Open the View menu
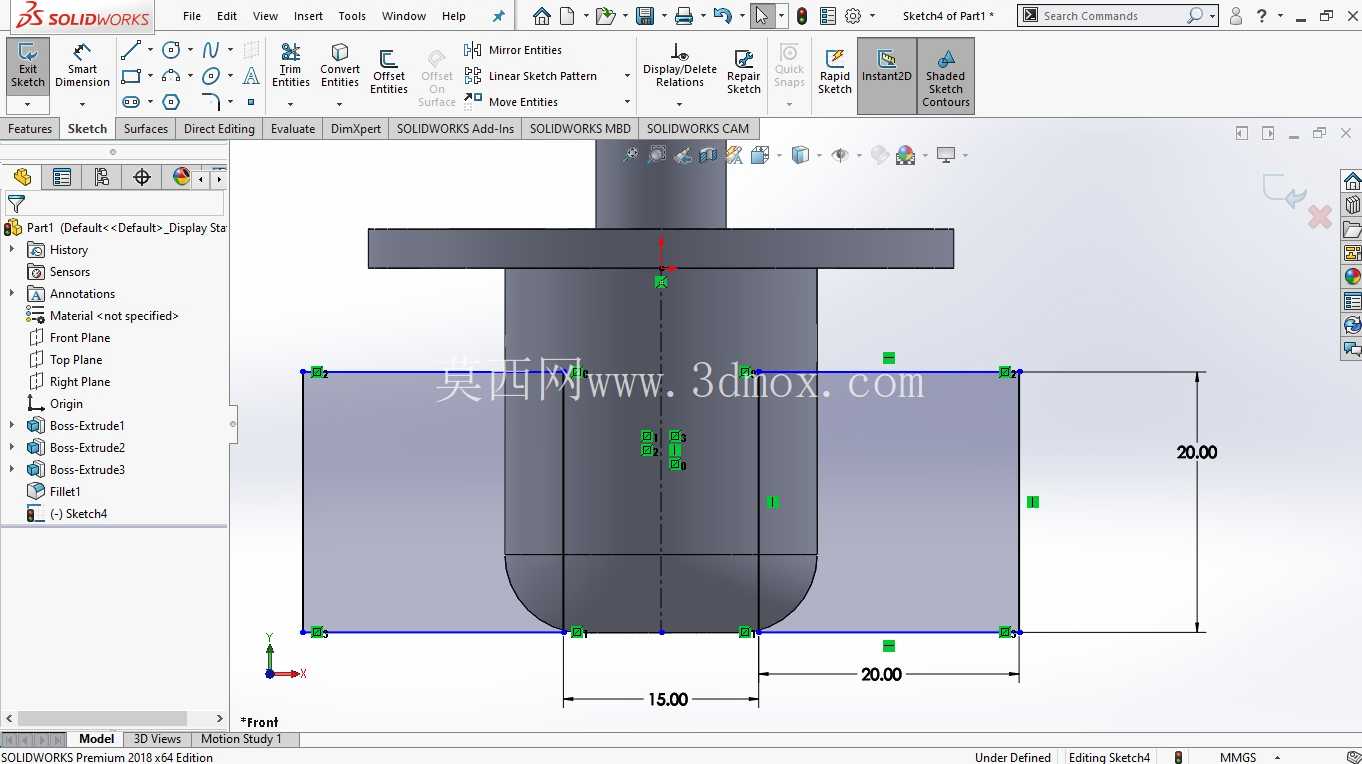 click(x=265, y=16)
